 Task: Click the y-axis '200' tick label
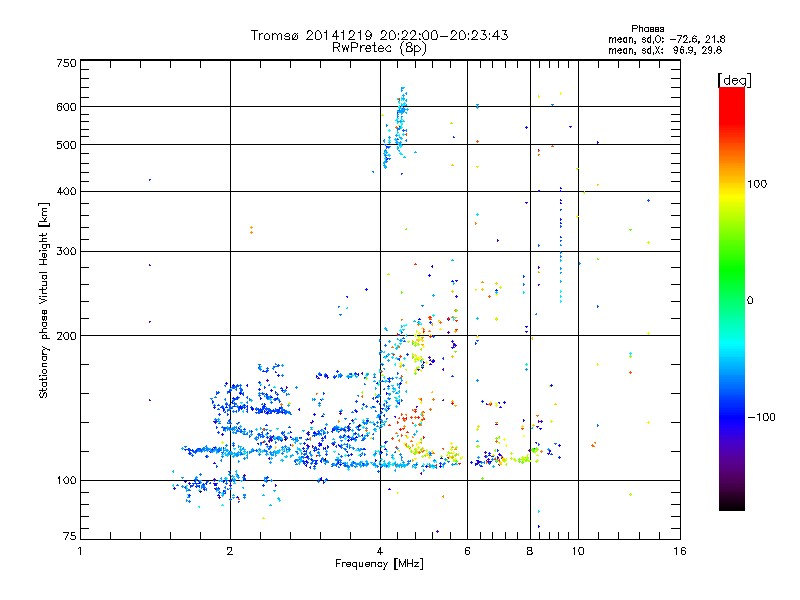(66, 336)
